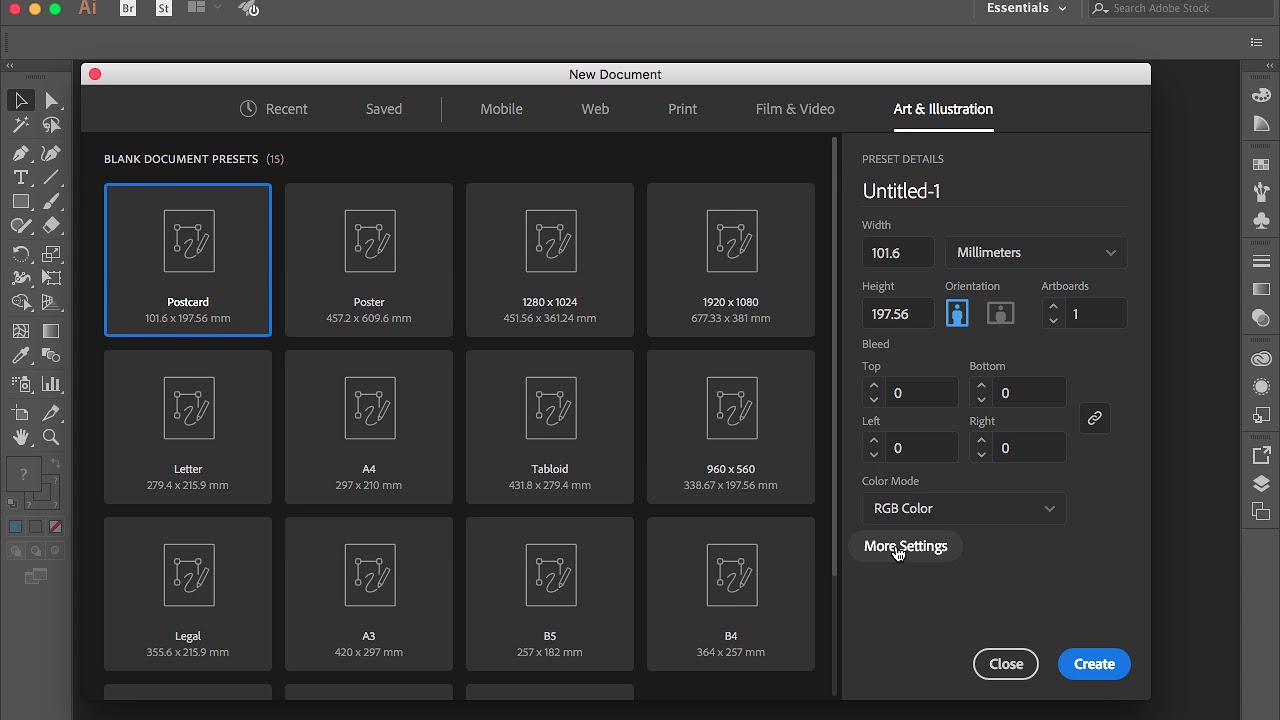Select the Line Segment tool
This screenshot has height=720, width=1280.
(x=52, y=177)
